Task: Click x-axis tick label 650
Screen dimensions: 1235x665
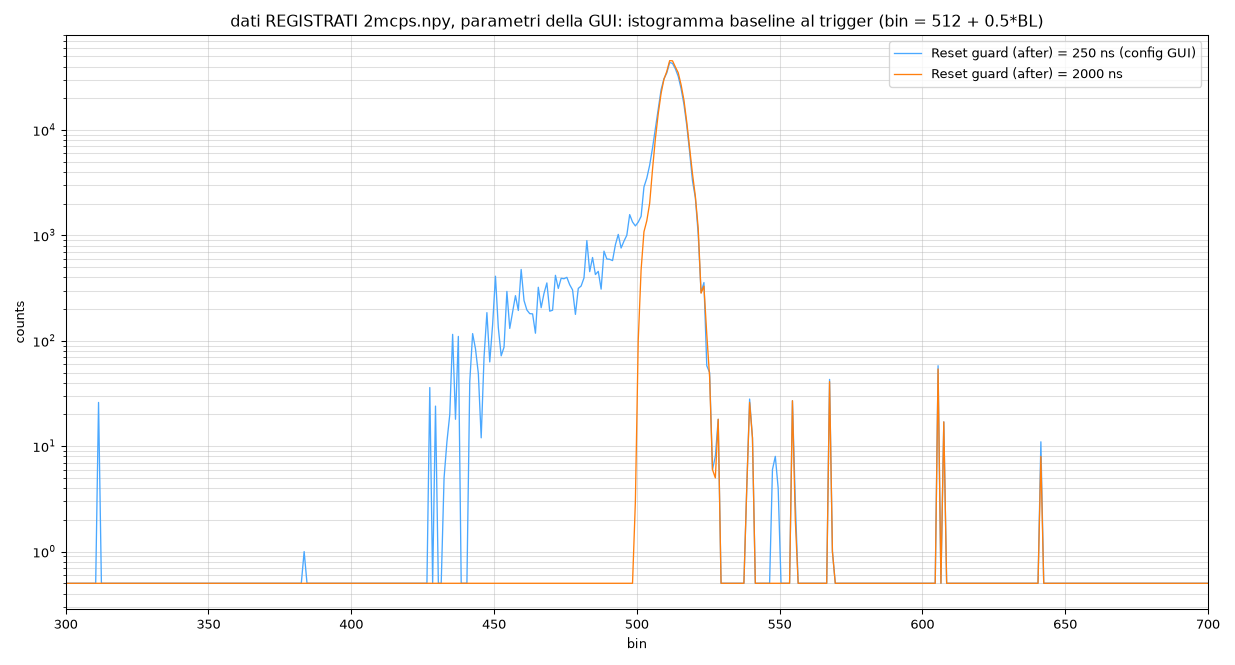Action: (1065, 625)
